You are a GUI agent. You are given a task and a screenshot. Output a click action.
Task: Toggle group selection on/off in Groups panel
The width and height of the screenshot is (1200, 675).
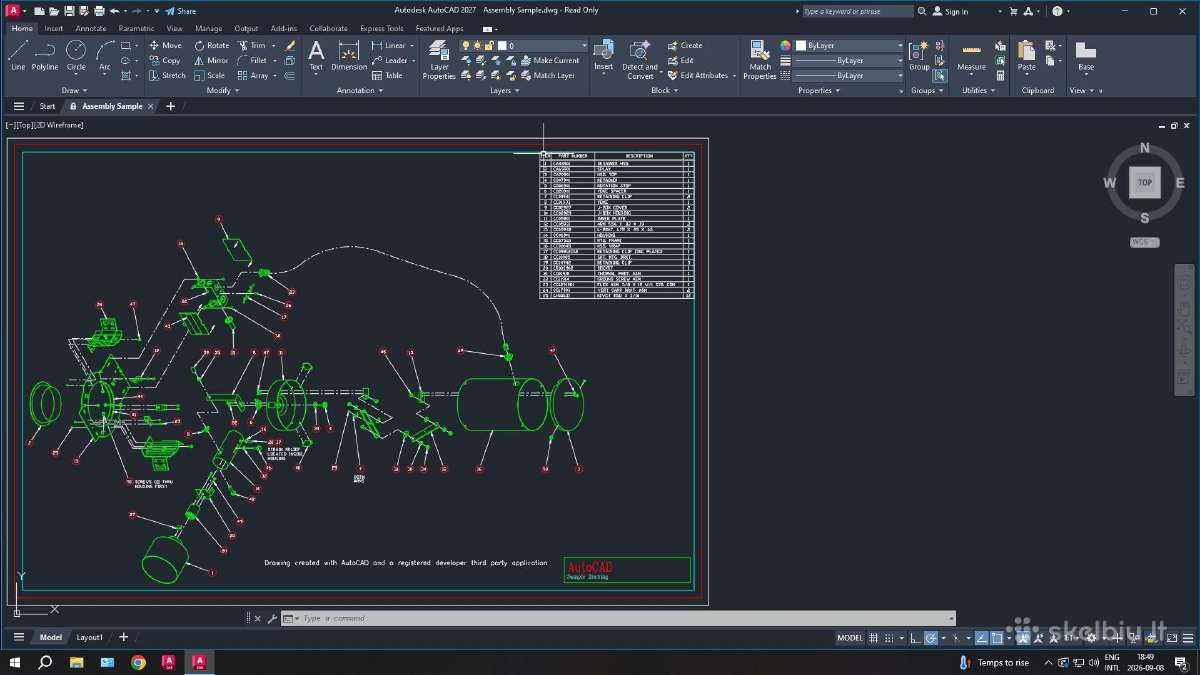(940, 75)
